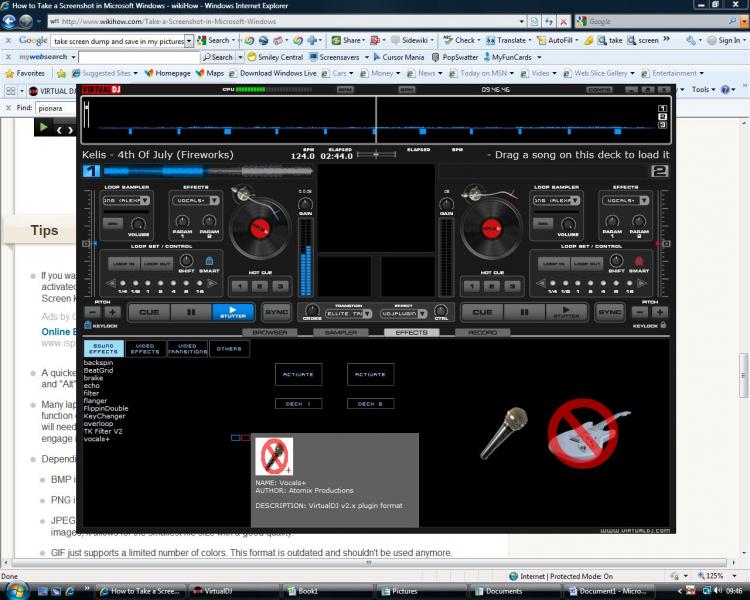750x600 pixels.
Task: Trigger Hot Cue 1 on right deck
Action: click(472, 286)
